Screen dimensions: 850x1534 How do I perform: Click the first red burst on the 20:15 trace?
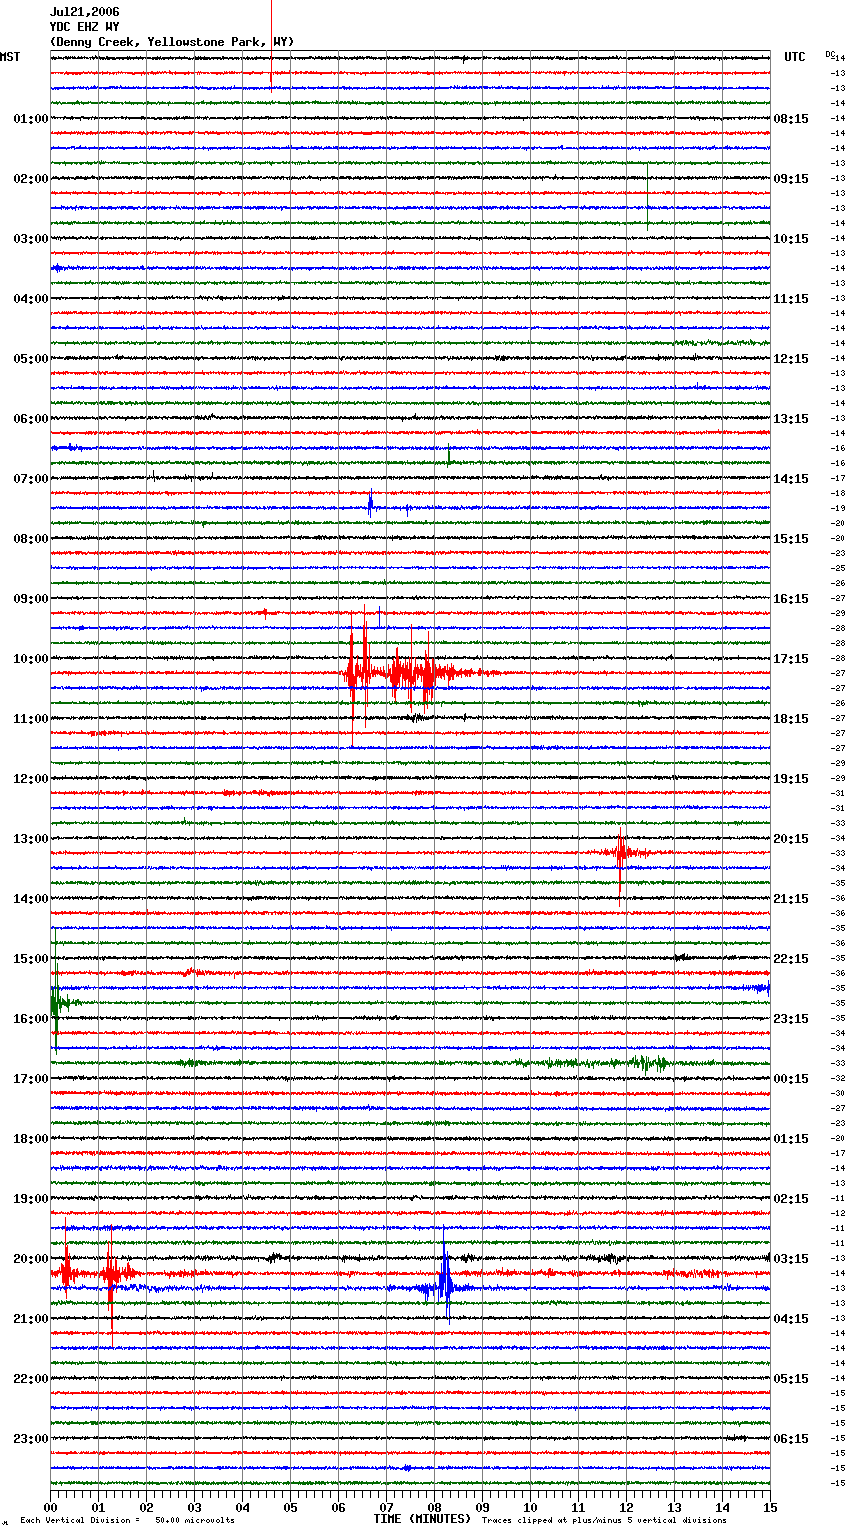pyautogui.click(x=66, y=1273)
